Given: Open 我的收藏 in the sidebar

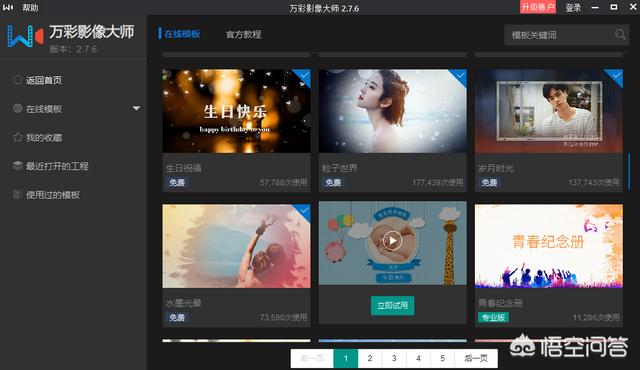Looking at the screenshot, I should coord(44,137).
